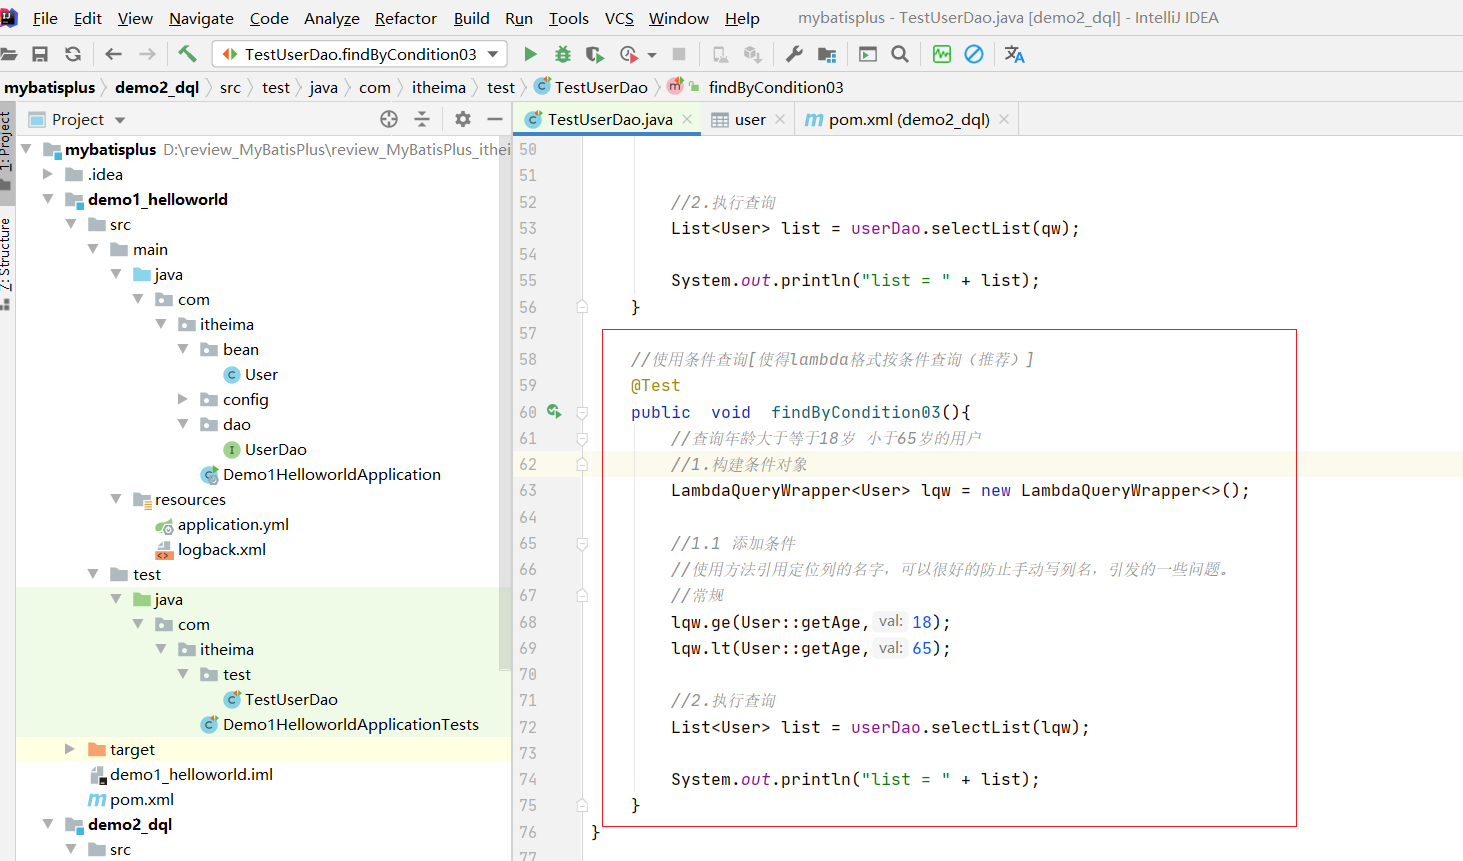Toggle the Structure tool window side tab
Viewport: 1463px width, 861px height.
pos(6,258)
